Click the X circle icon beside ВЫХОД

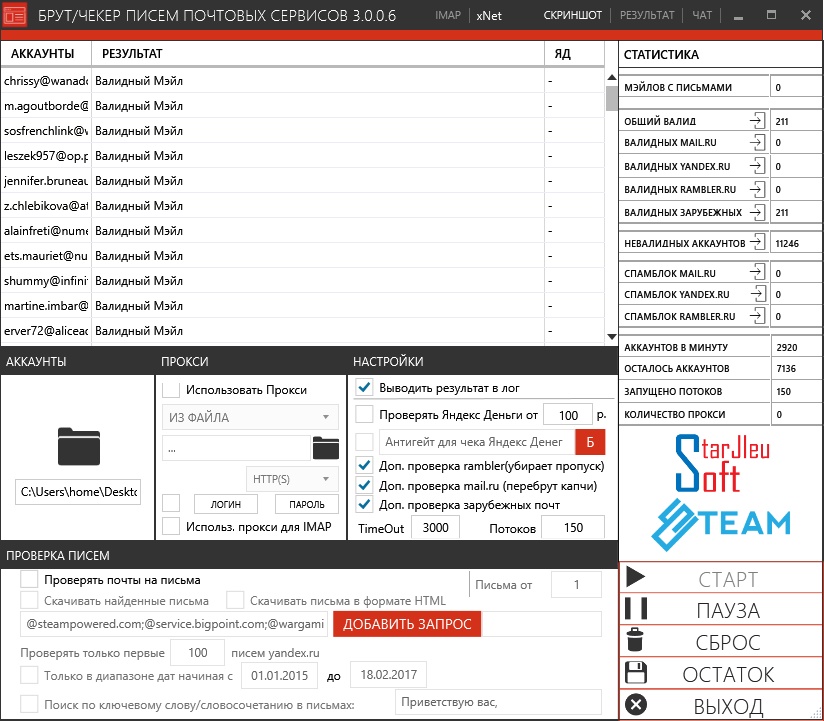[x=635, y=705]
